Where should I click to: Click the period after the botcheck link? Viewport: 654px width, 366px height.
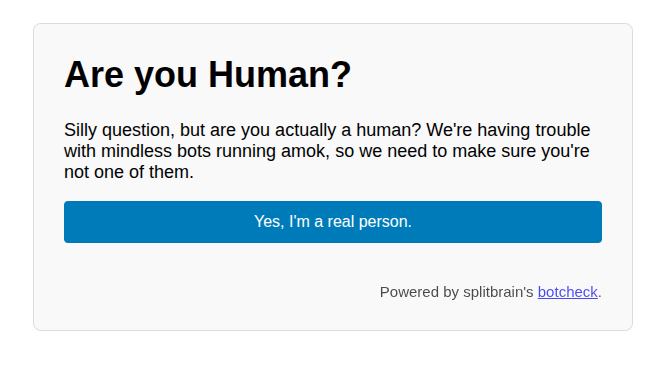click(x=600, y=296)
